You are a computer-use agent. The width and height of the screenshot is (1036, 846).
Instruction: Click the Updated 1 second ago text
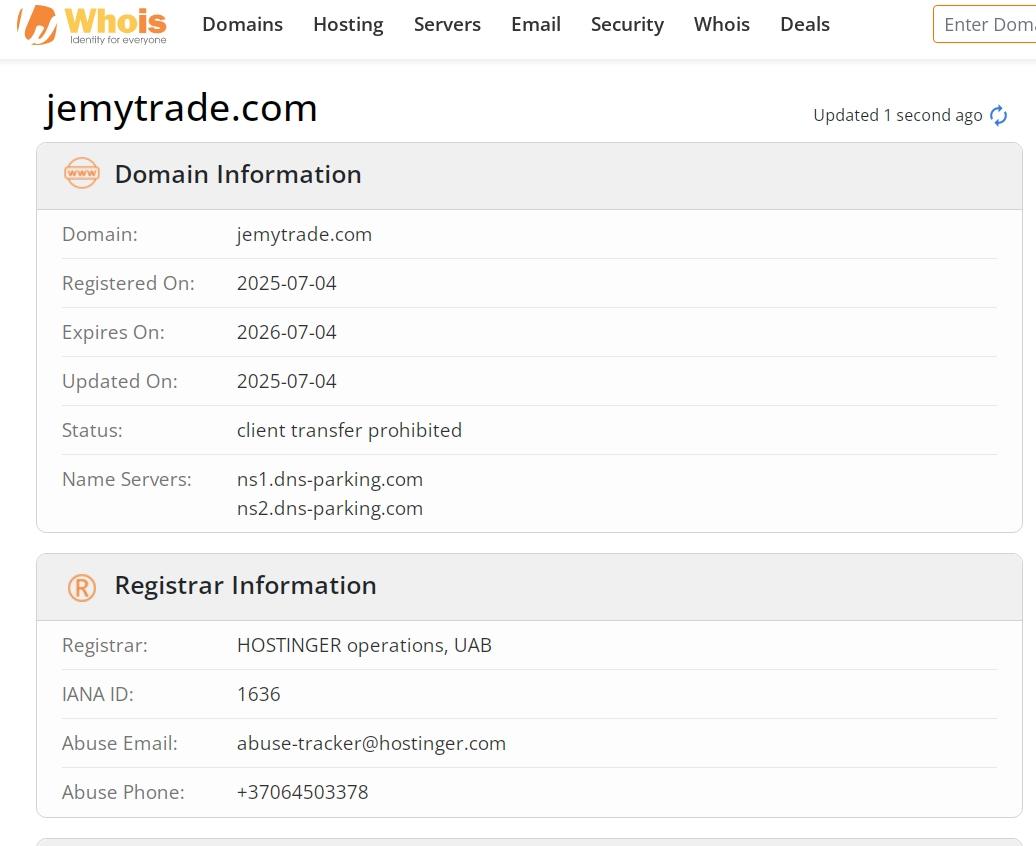click(x=898, y=115)
